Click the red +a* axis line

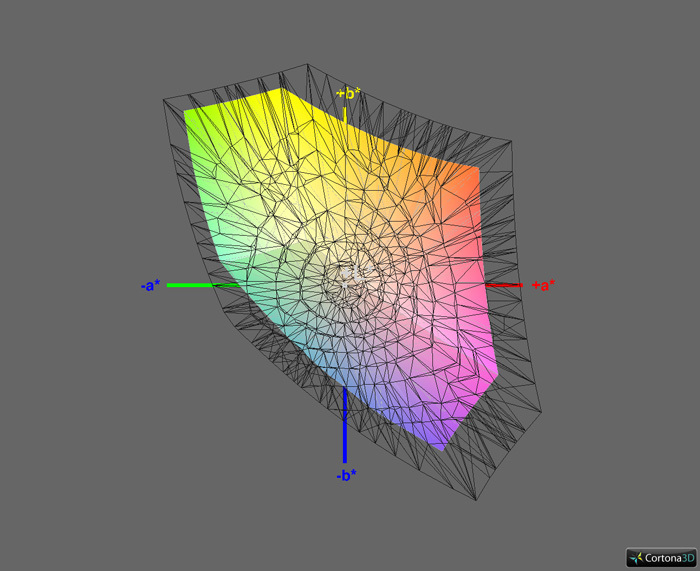click(504, 285)
